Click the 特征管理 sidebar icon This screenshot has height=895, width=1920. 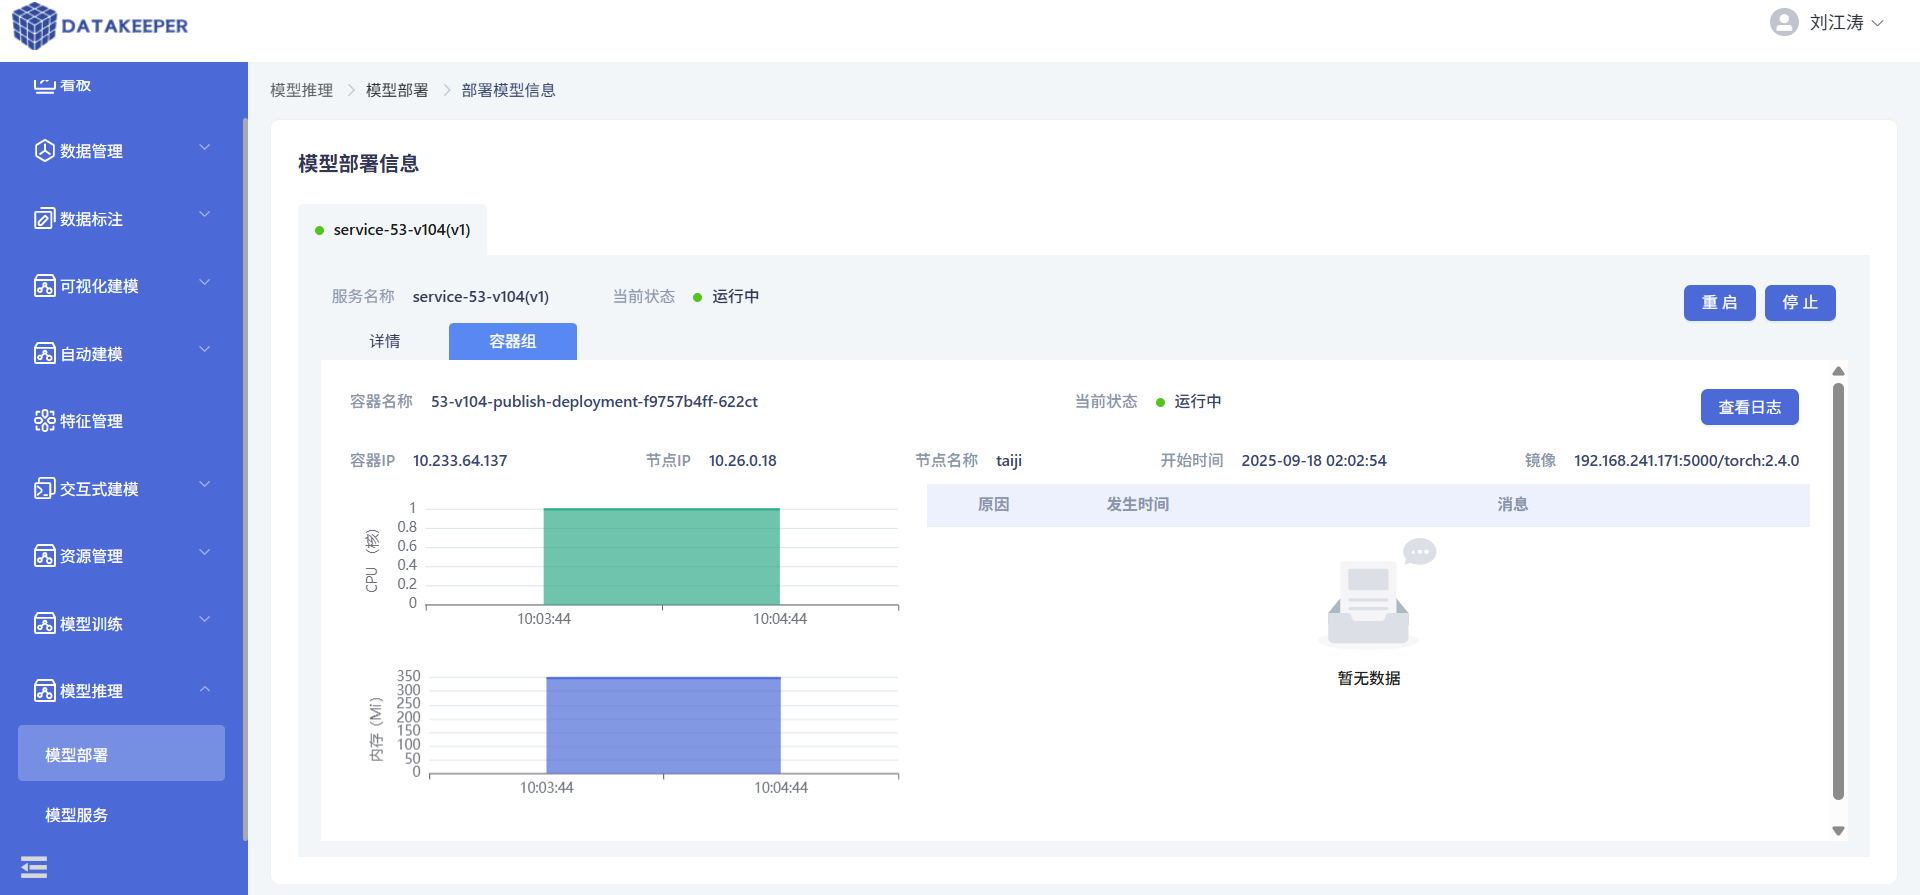[44, 421]
